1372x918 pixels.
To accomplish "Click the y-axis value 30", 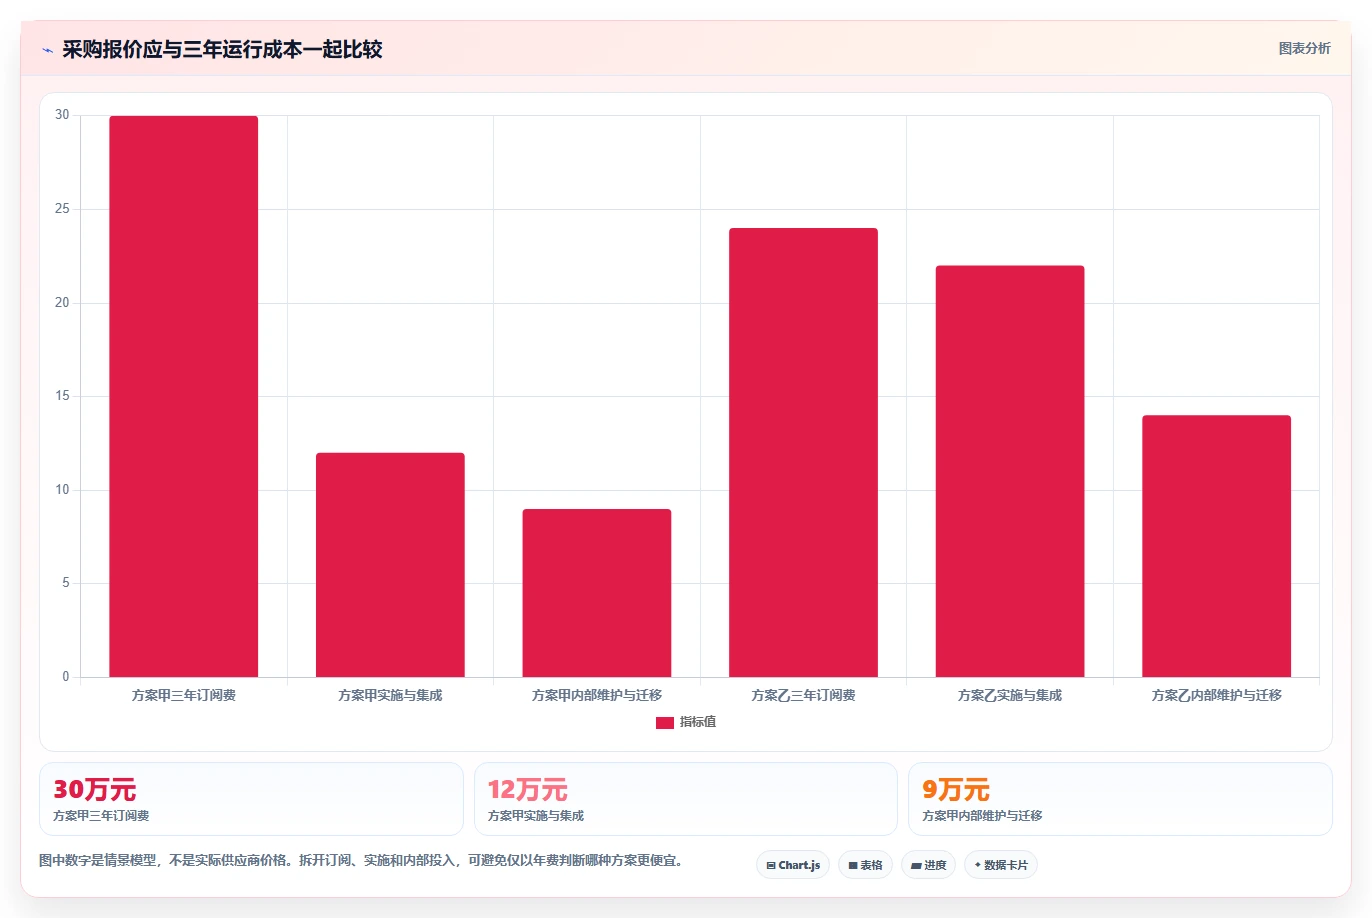I will (63, 115).
